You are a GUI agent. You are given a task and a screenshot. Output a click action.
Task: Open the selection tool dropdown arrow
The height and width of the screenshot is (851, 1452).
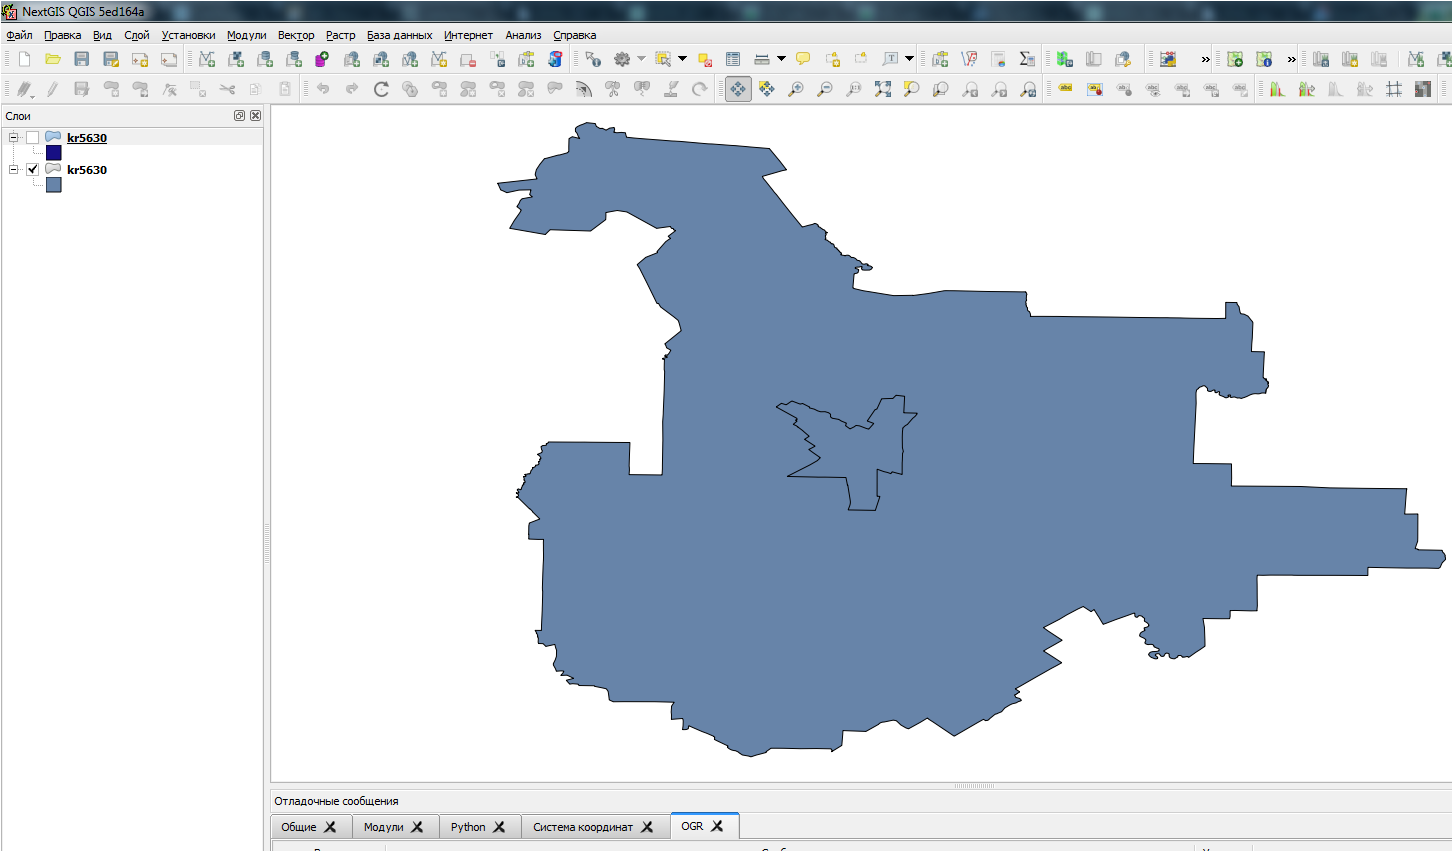(x=682, y=59)
